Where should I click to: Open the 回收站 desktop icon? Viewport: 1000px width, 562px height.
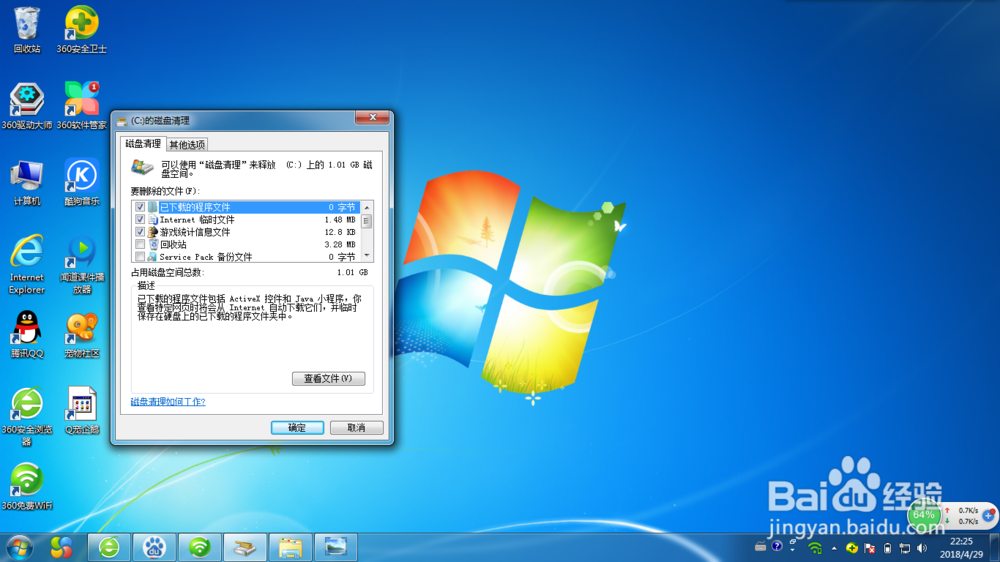pos(27,30)
